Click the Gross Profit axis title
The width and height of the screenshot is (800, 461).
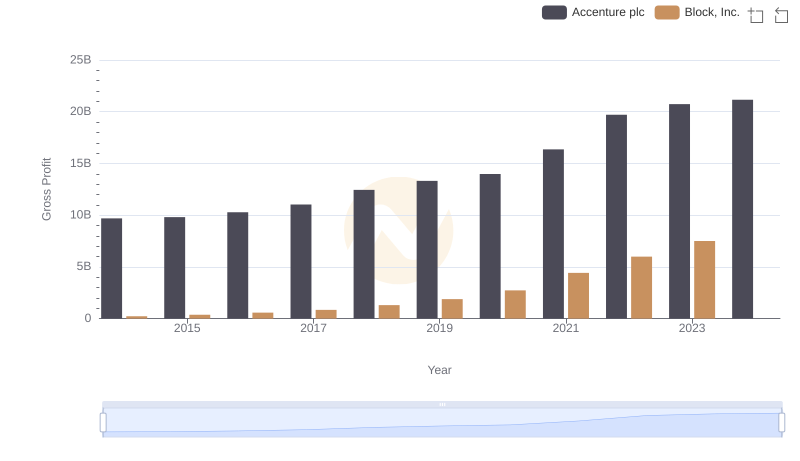click(x=46, y=189)
